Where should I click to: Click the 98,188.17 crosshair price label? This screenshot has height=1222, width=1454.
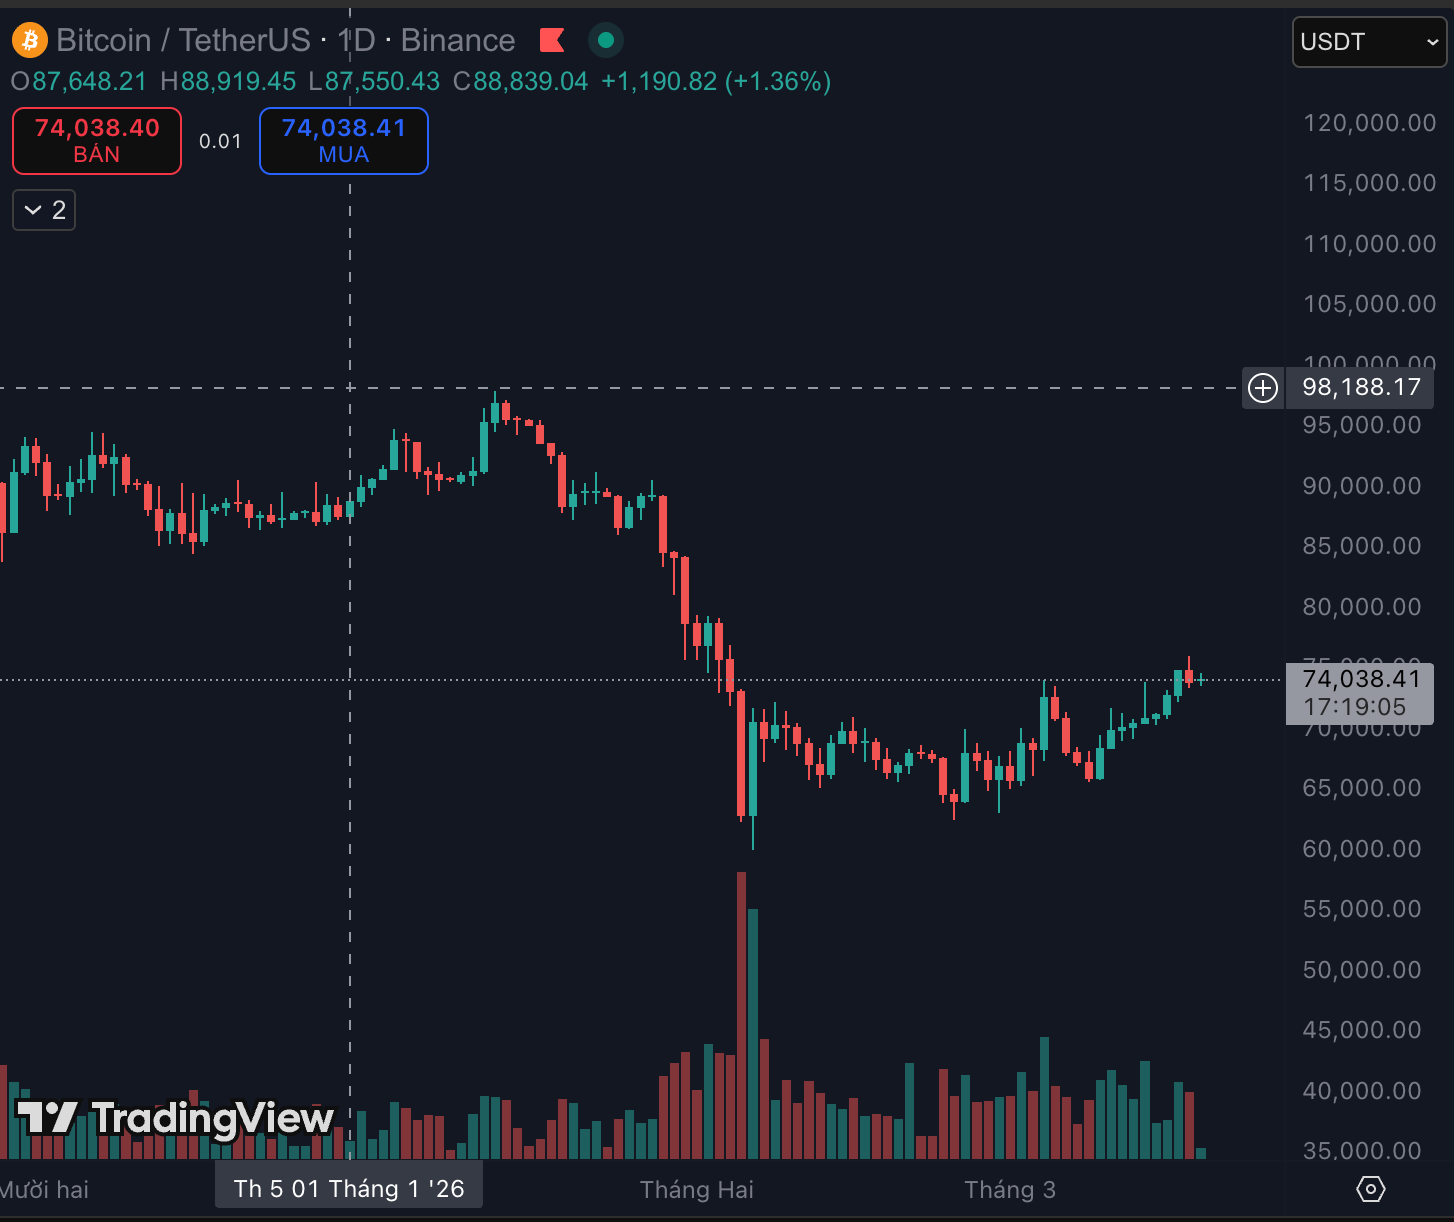point(1360,388)
